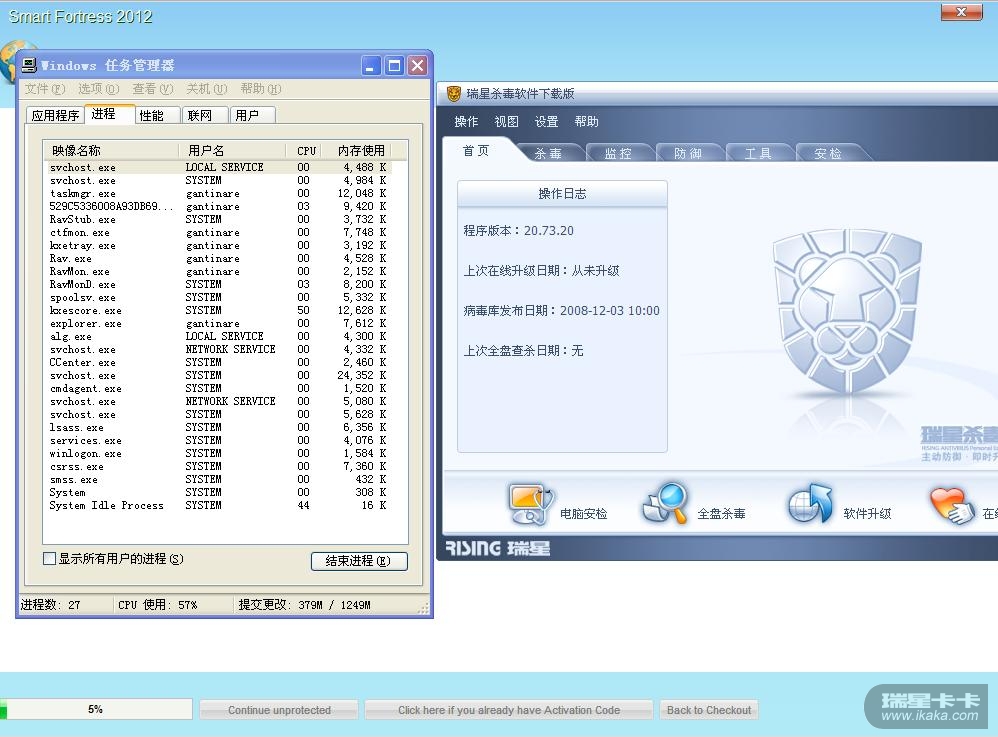The image size is (998, 737).
Task: Switch to the 安检 tab in Rising
Action: click(828, 153)
